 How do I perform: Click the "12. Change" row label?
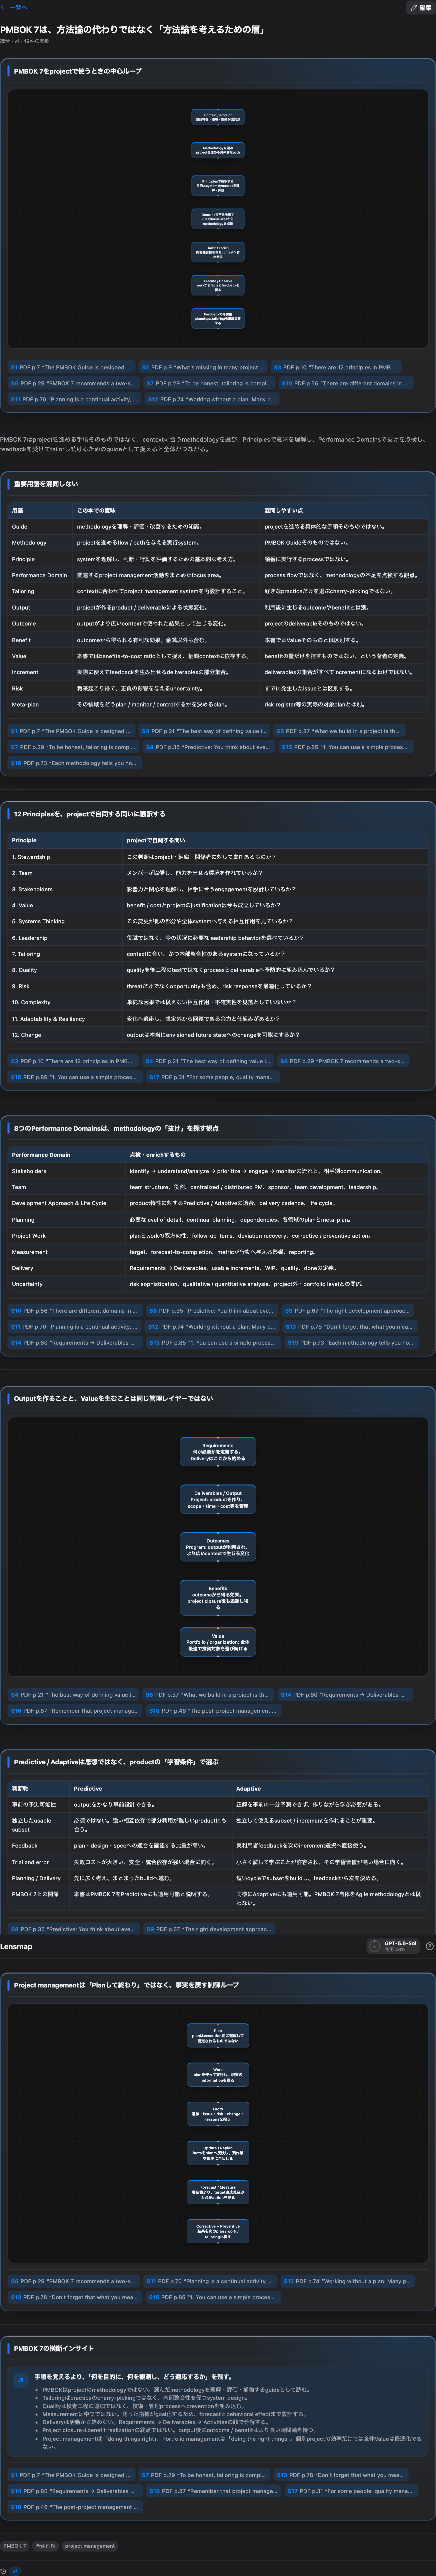pos(27,1035)
